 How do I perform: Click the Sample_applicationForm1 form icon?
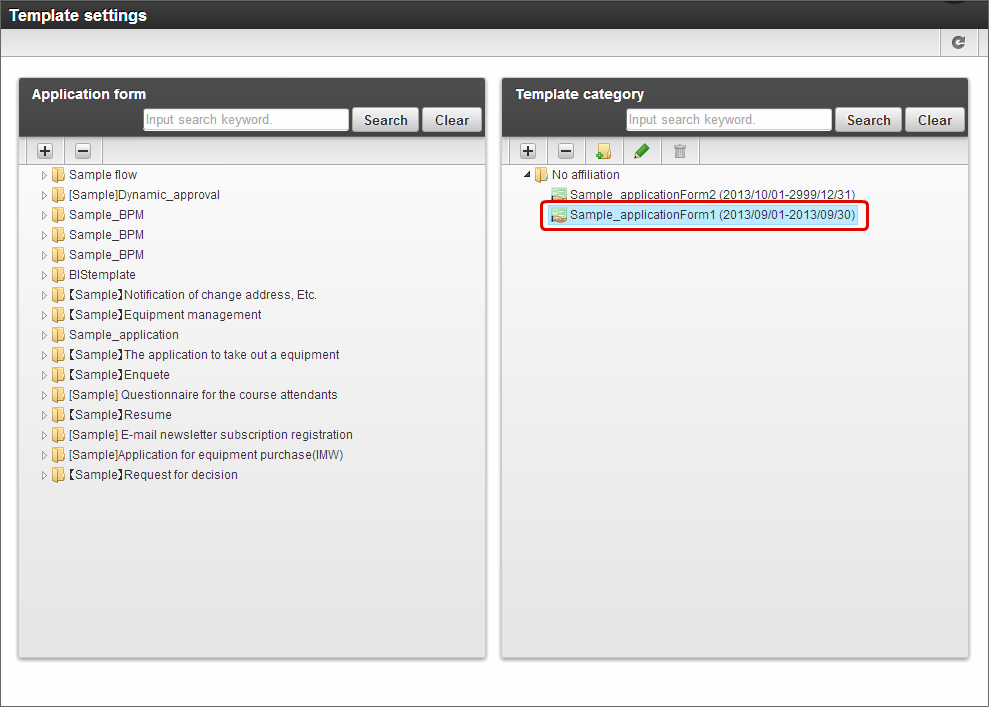pyautogui.click(x=559, y=215)
